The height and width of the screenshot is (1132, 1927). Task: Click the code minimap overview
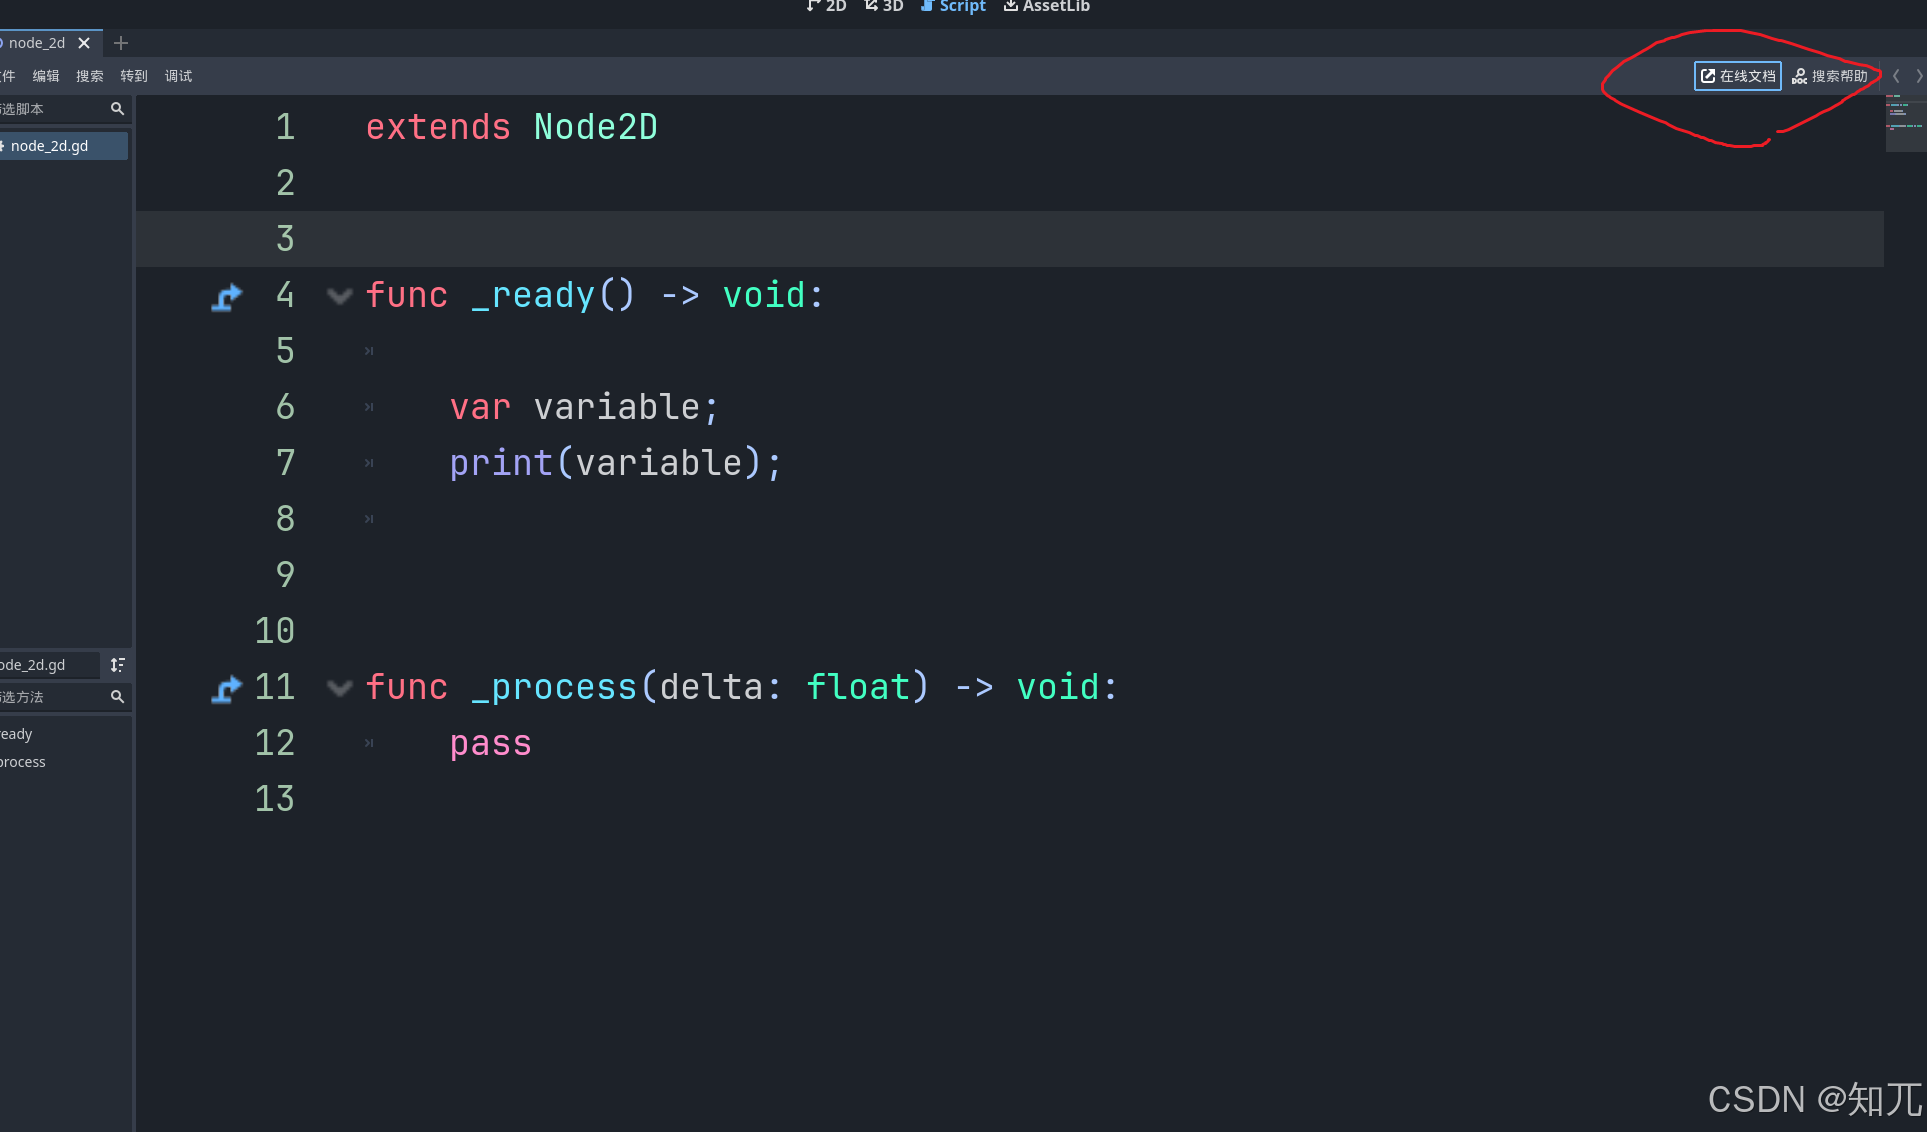(x=1906, y=120)
